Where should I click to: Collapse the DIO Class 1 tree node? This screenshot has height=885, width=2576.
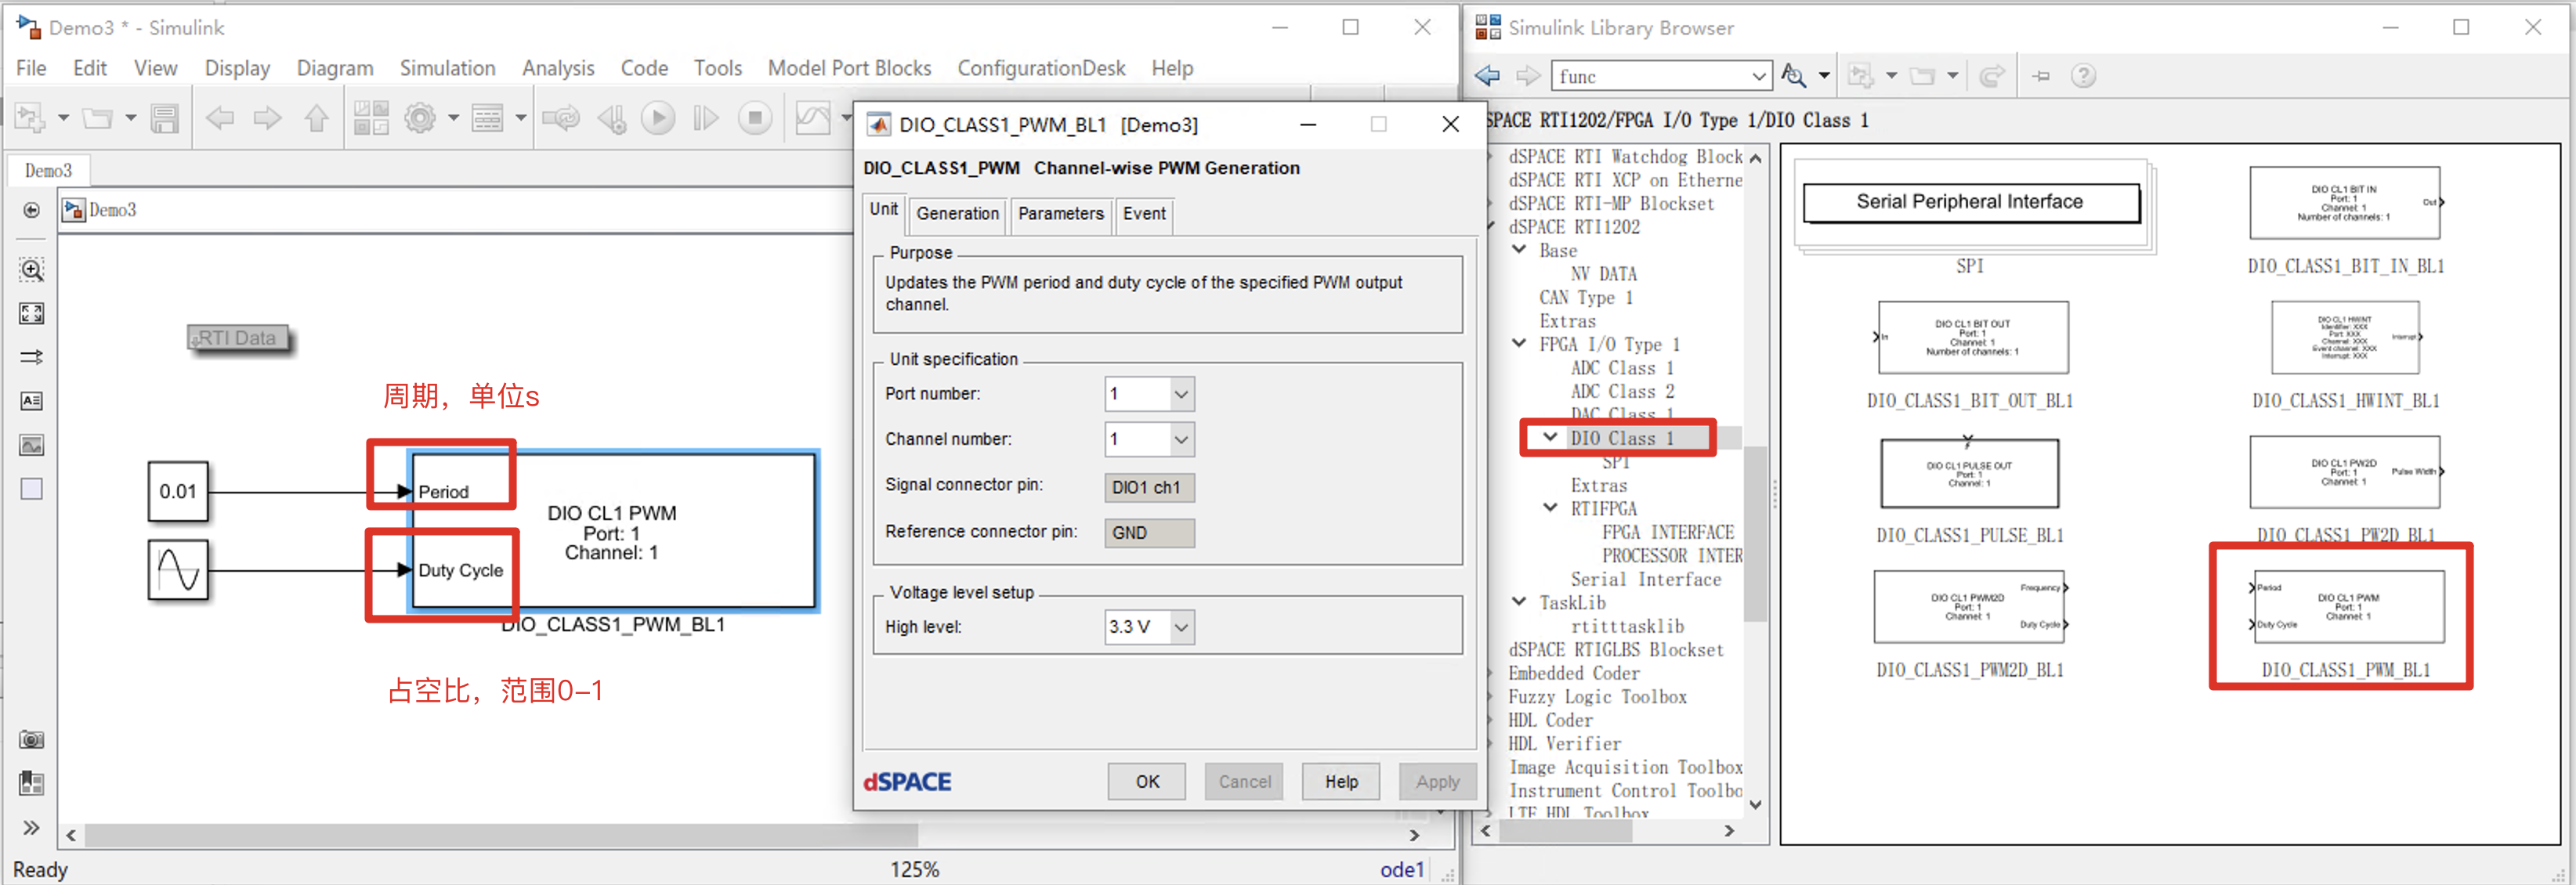pos(1550,437)
